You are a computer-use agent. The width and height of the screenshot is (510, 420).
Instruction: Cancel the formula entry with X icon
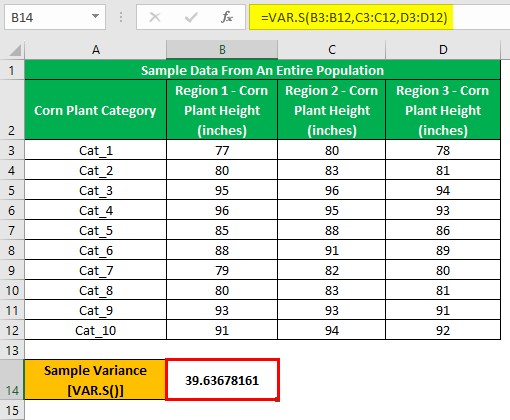[x=155, y=17]
